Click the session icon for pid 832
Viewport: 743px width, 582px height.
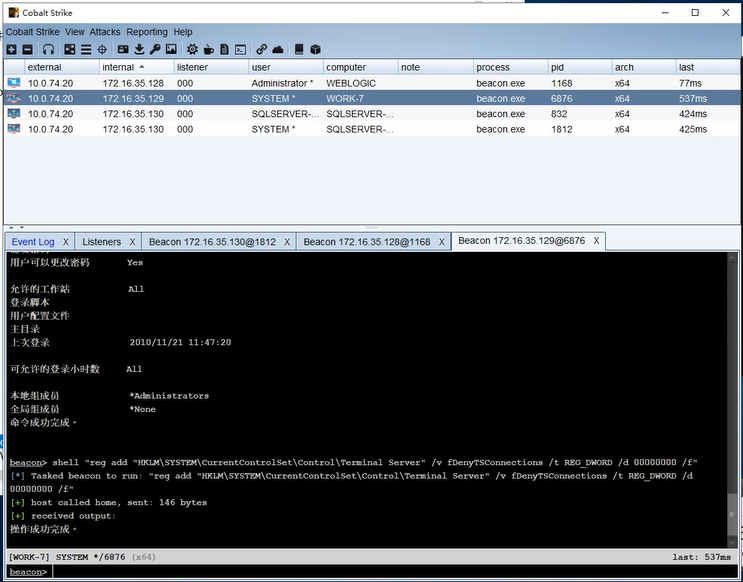14,114
